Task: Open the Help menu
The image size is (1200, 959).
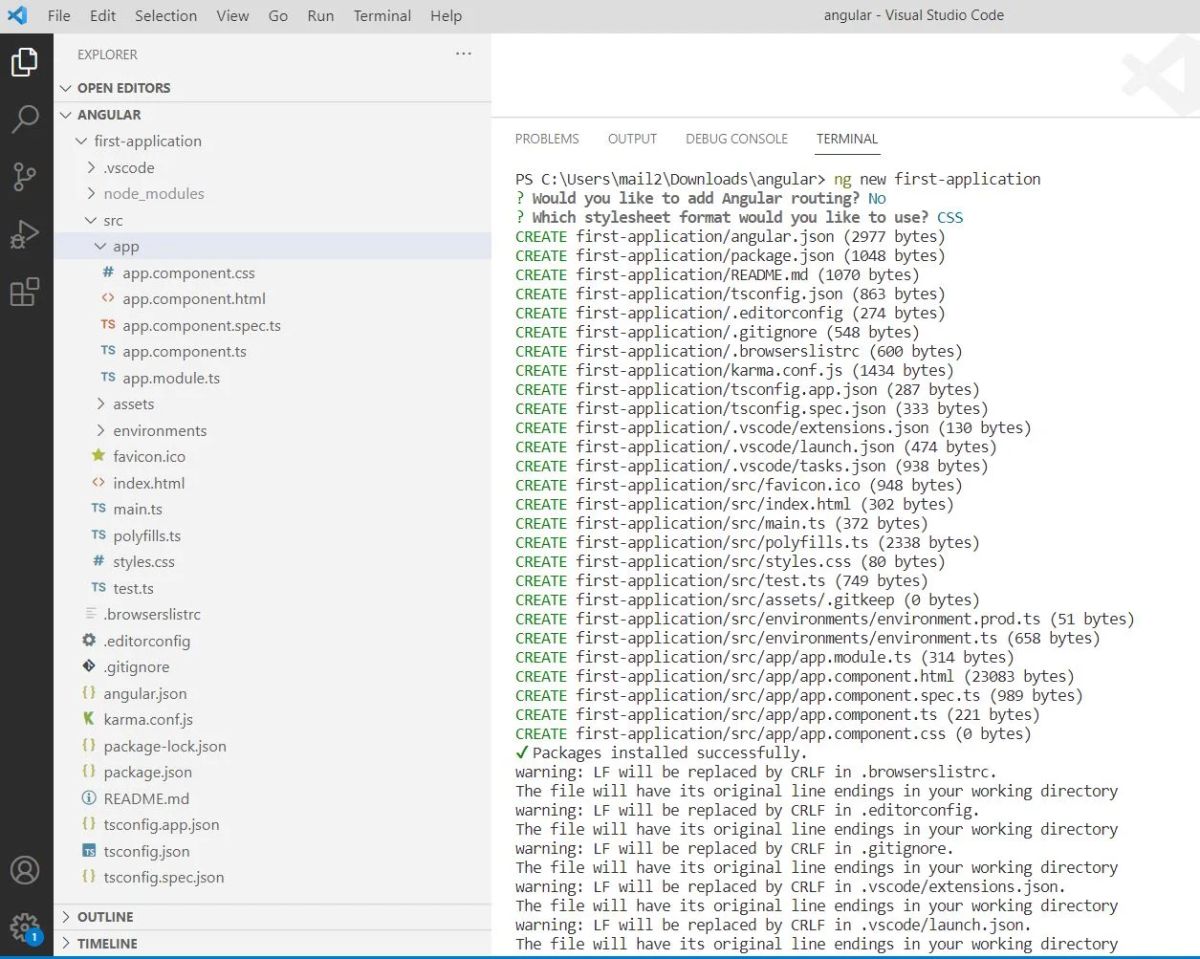Action: pos(446,16)
